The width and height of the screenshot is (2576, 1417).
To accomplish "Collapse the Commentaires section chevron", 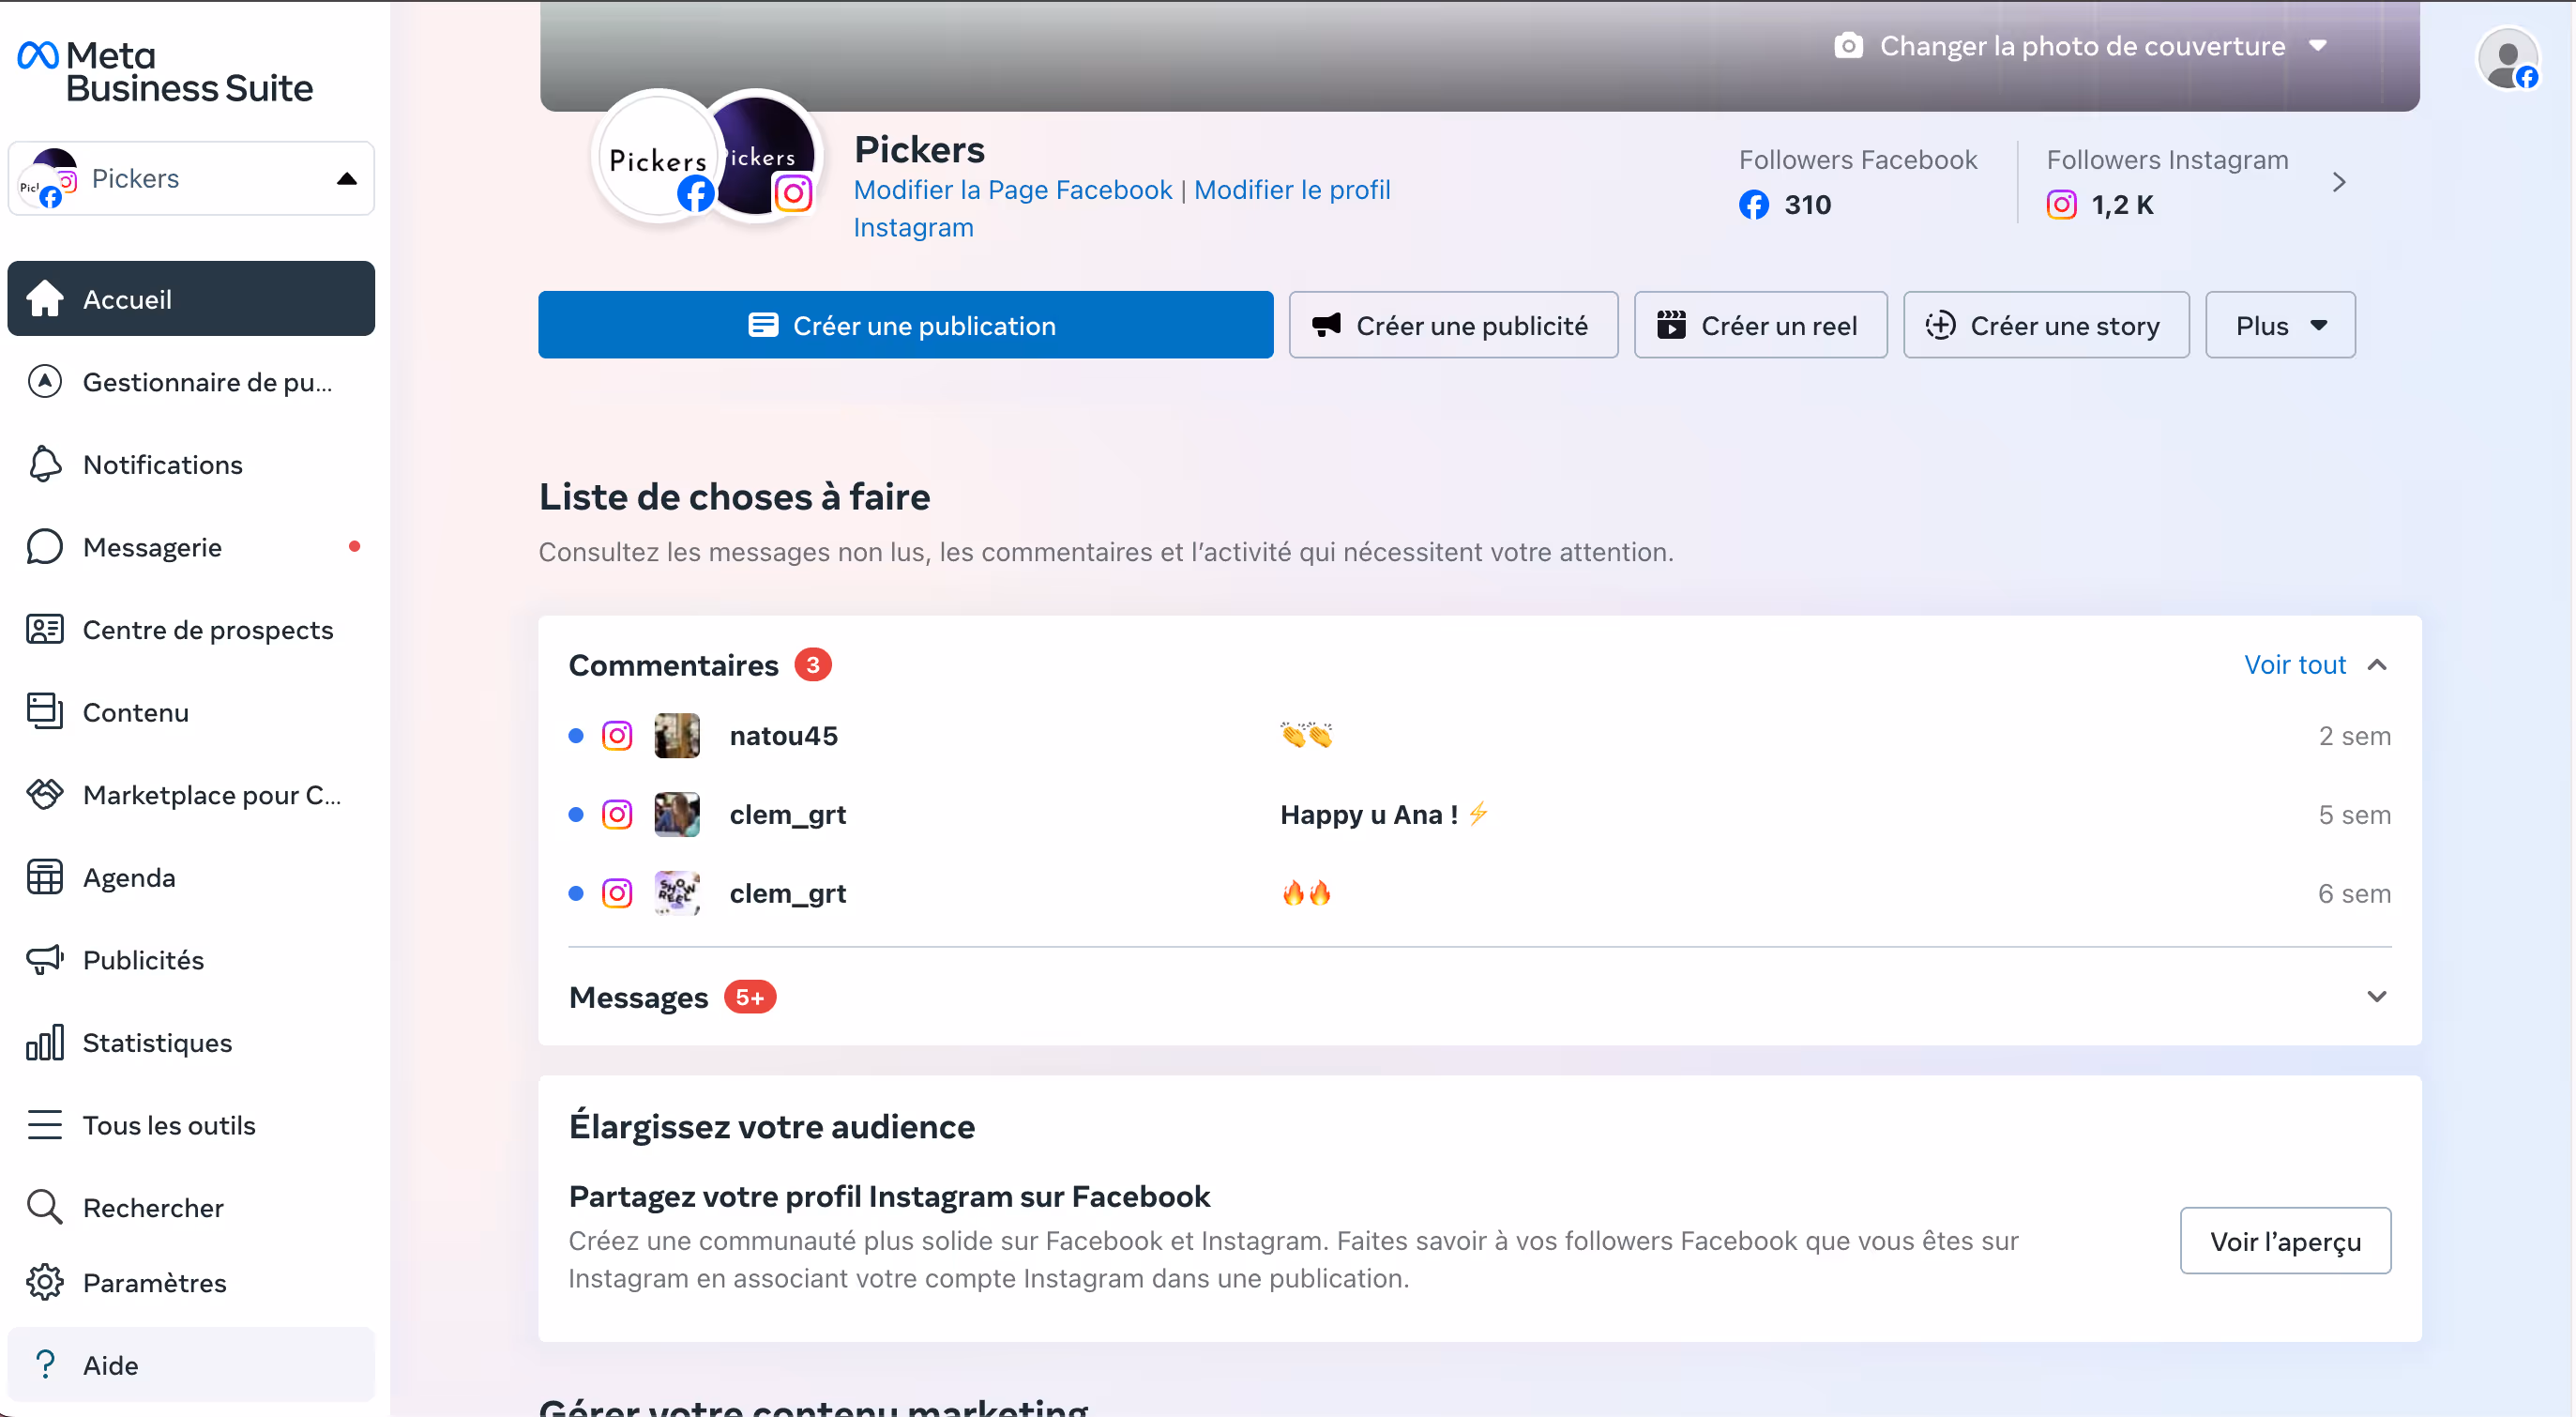I will coord(2377,665).
